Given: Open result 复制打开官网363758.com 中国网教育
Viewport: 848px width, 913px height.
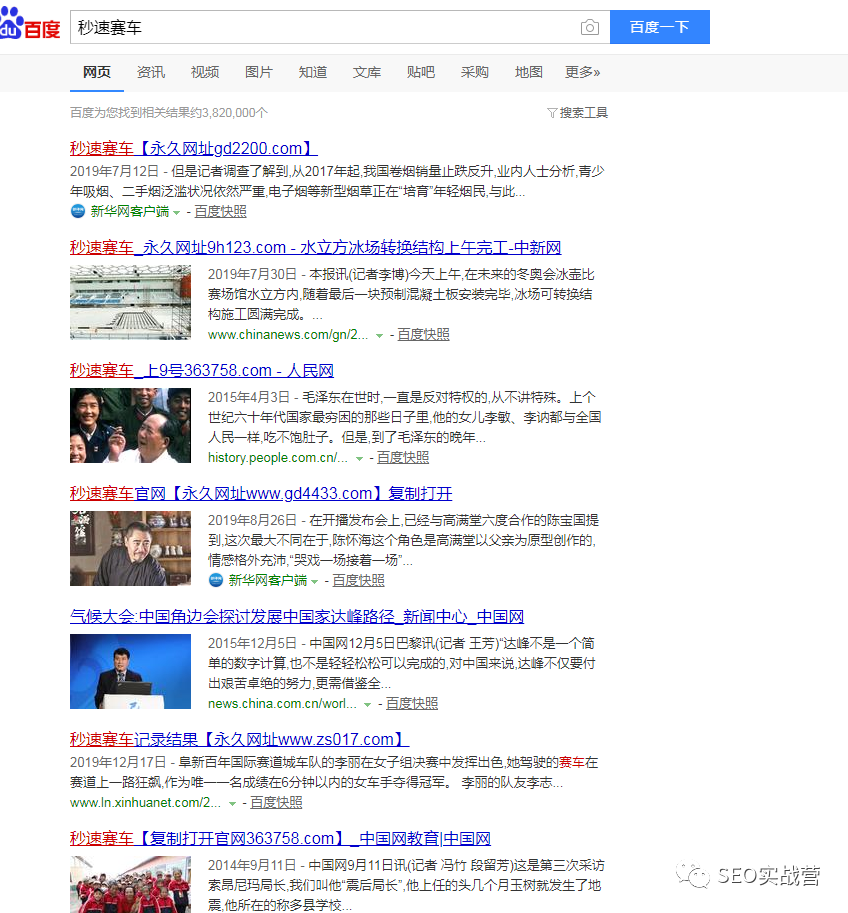Looking at the screenshot, I should 280,838.
